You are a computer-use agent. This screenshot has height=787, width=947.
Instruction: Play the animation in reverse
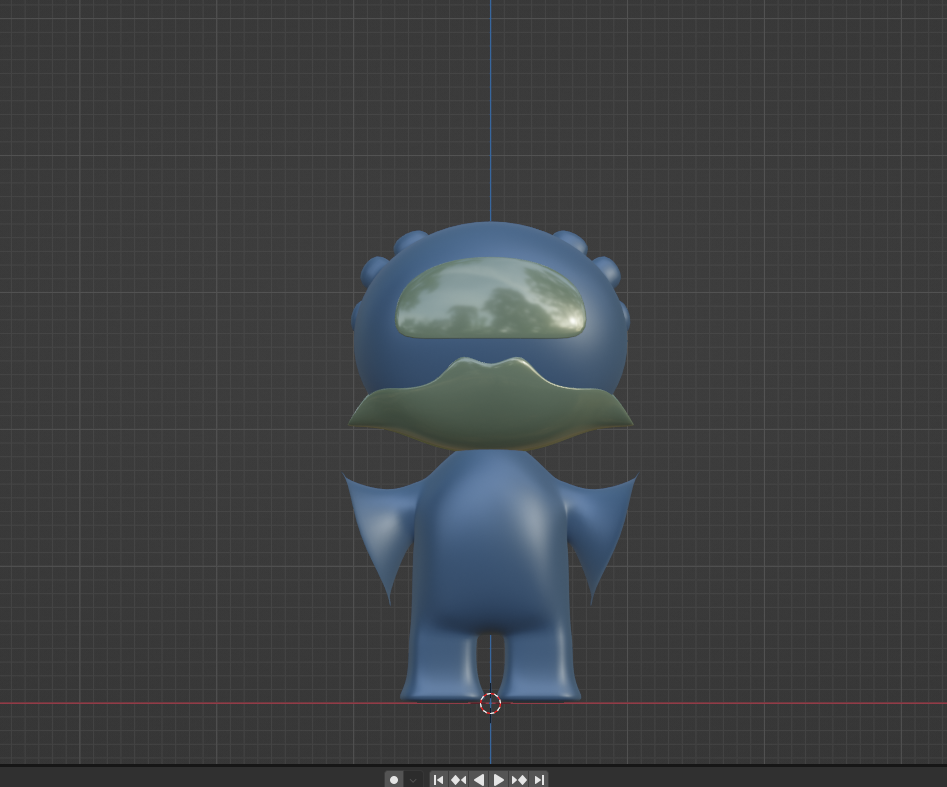pos(478,779)
